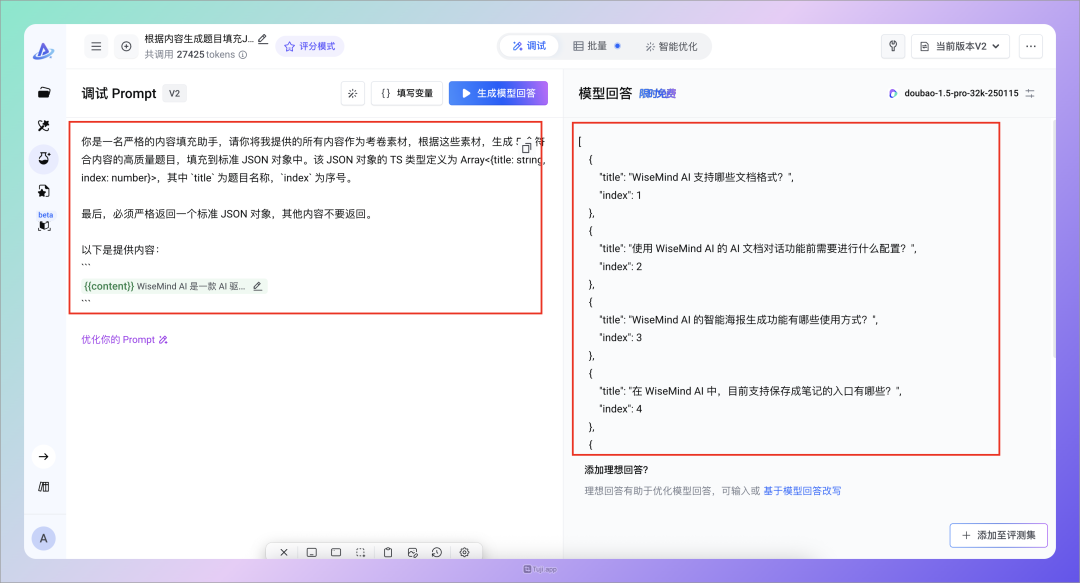Open the folder icon in left sidebar
1080x583 pixels.
(x=44, y=93)
